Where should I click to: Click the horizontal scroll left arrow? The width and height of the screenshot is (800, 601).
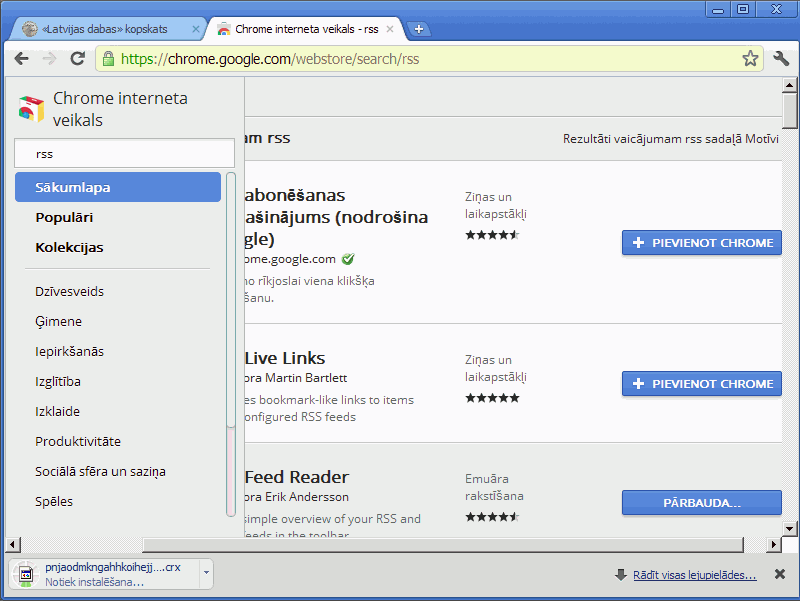pyautogui.click(x=13, y=544)
